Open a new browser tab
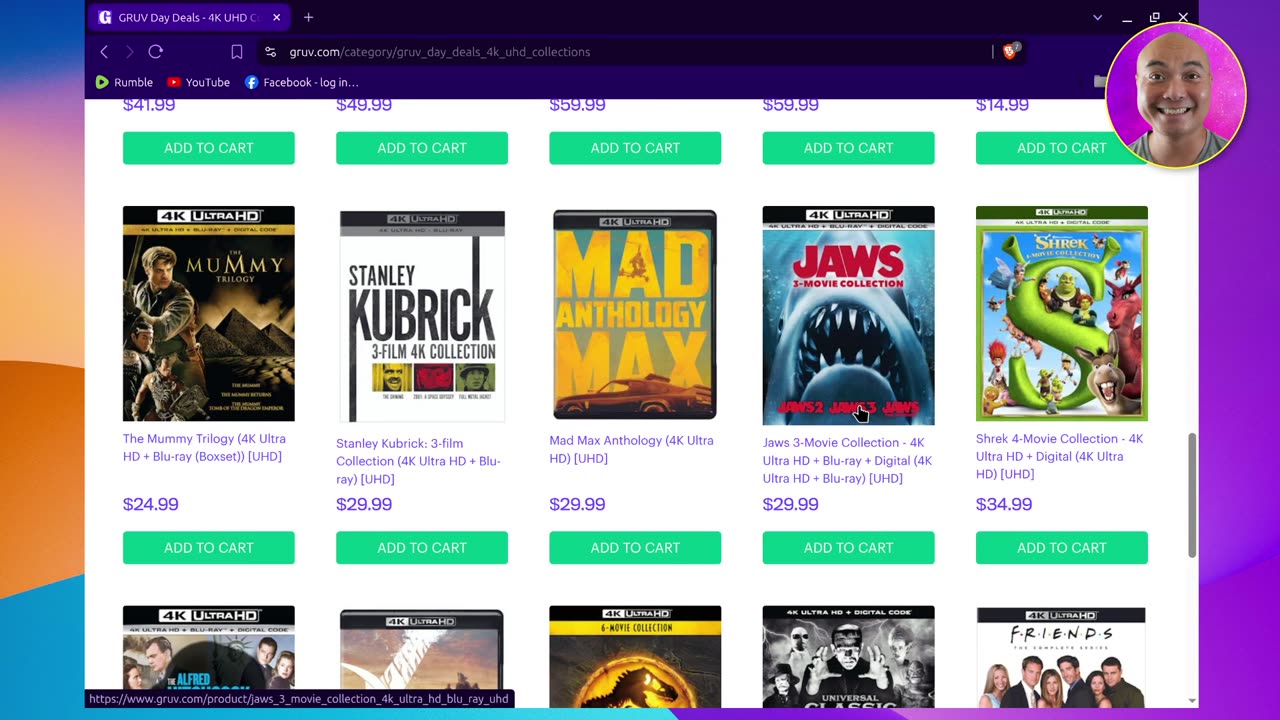 point(308,17)
